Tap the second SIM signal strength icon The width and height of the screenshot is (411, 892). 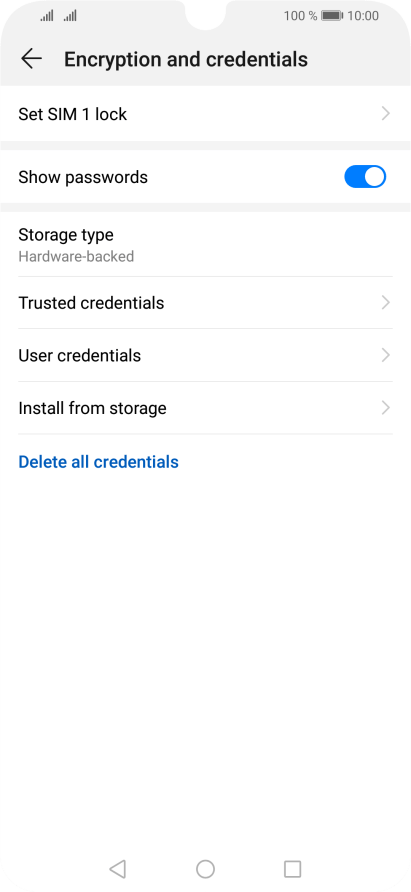pyautogui.click(x=70, y=16)
